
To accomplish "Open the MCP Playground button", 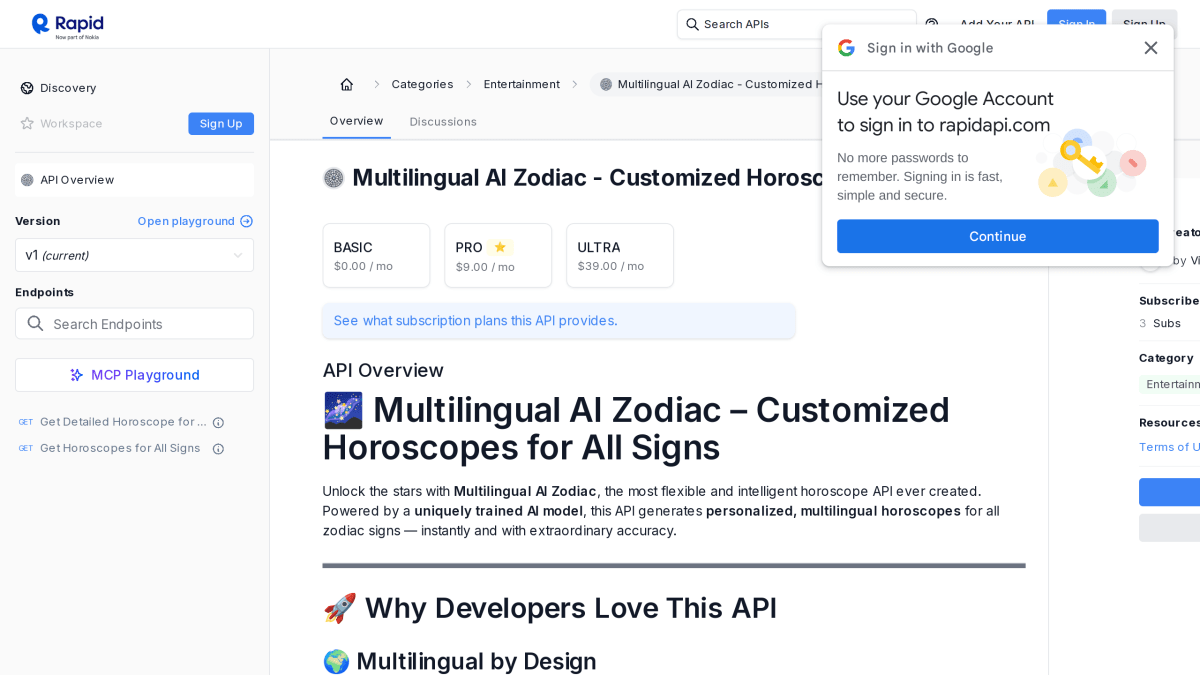I will pyautogui.click(x=134, y=375).
